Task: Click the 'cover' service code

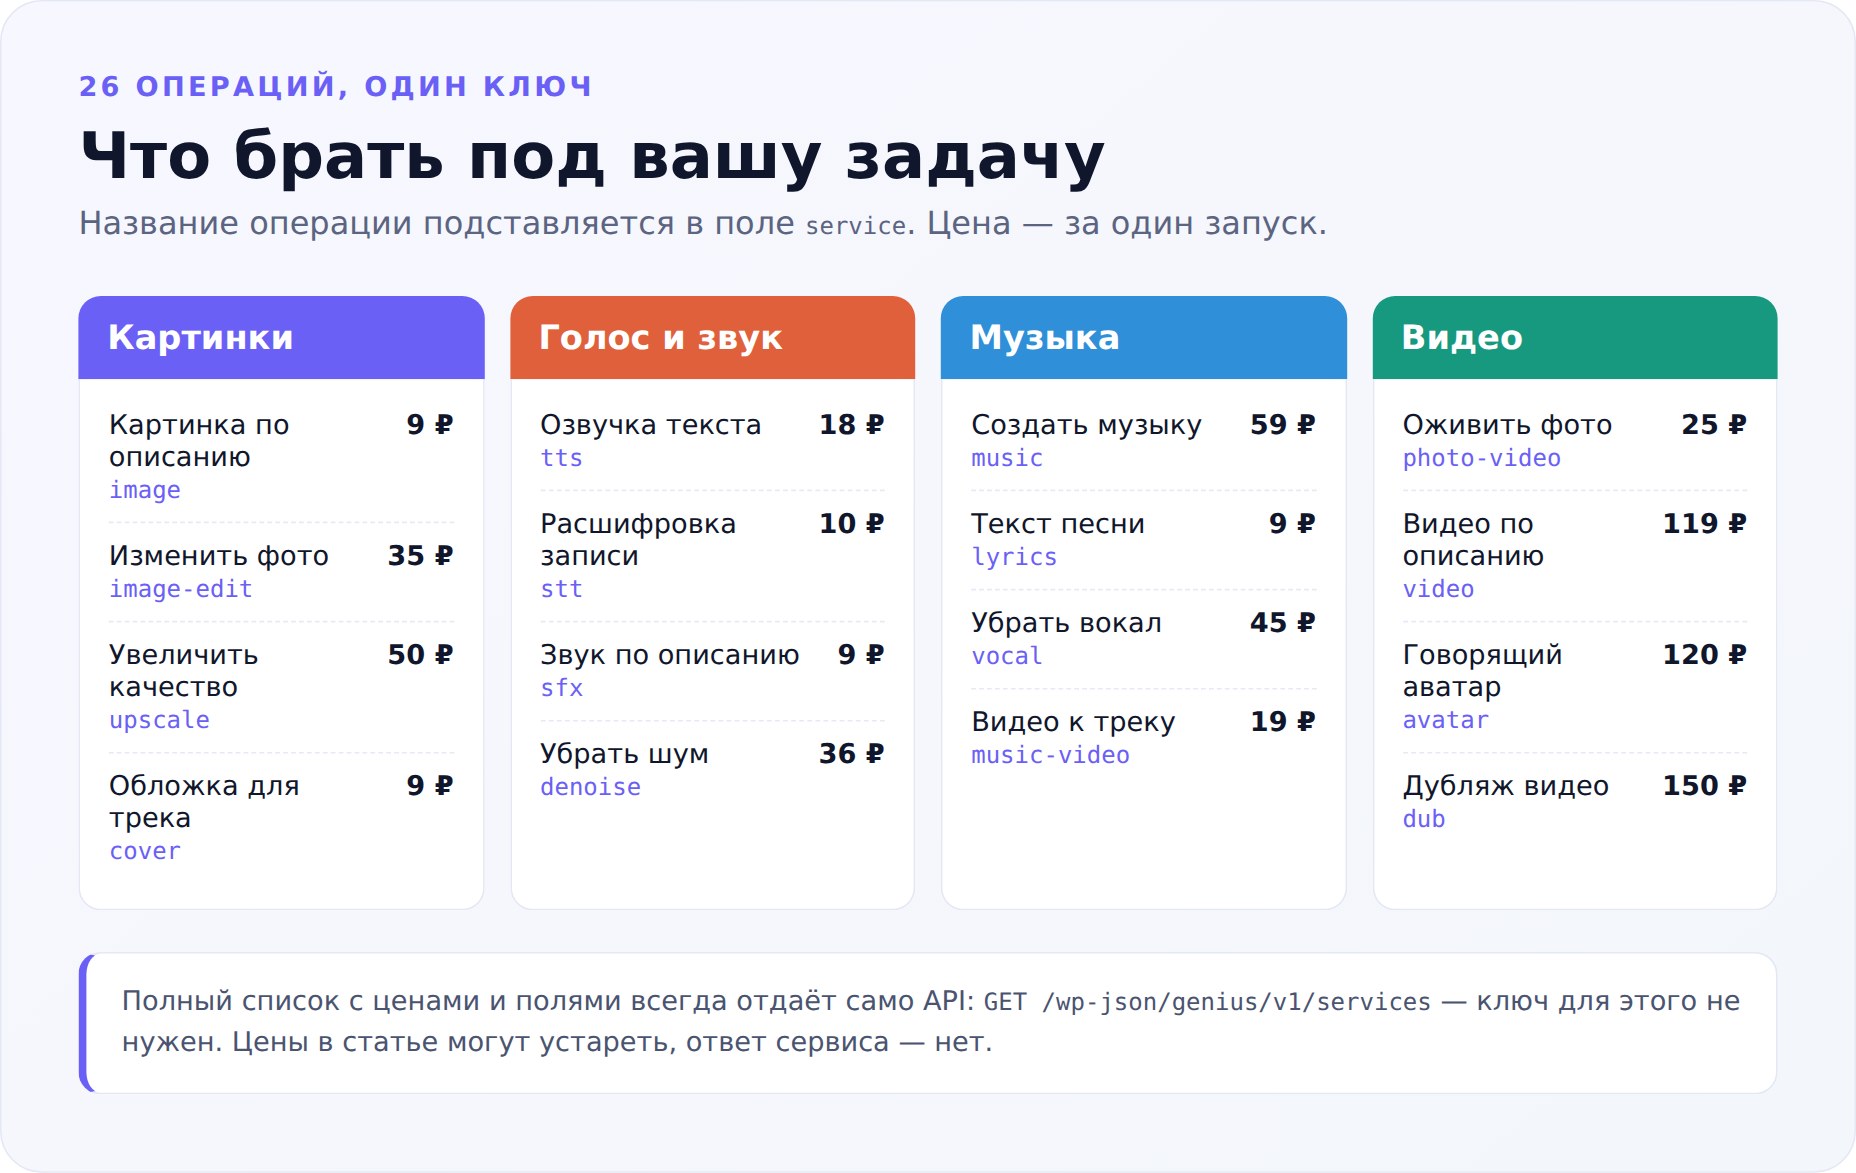Action: point(145,851)
